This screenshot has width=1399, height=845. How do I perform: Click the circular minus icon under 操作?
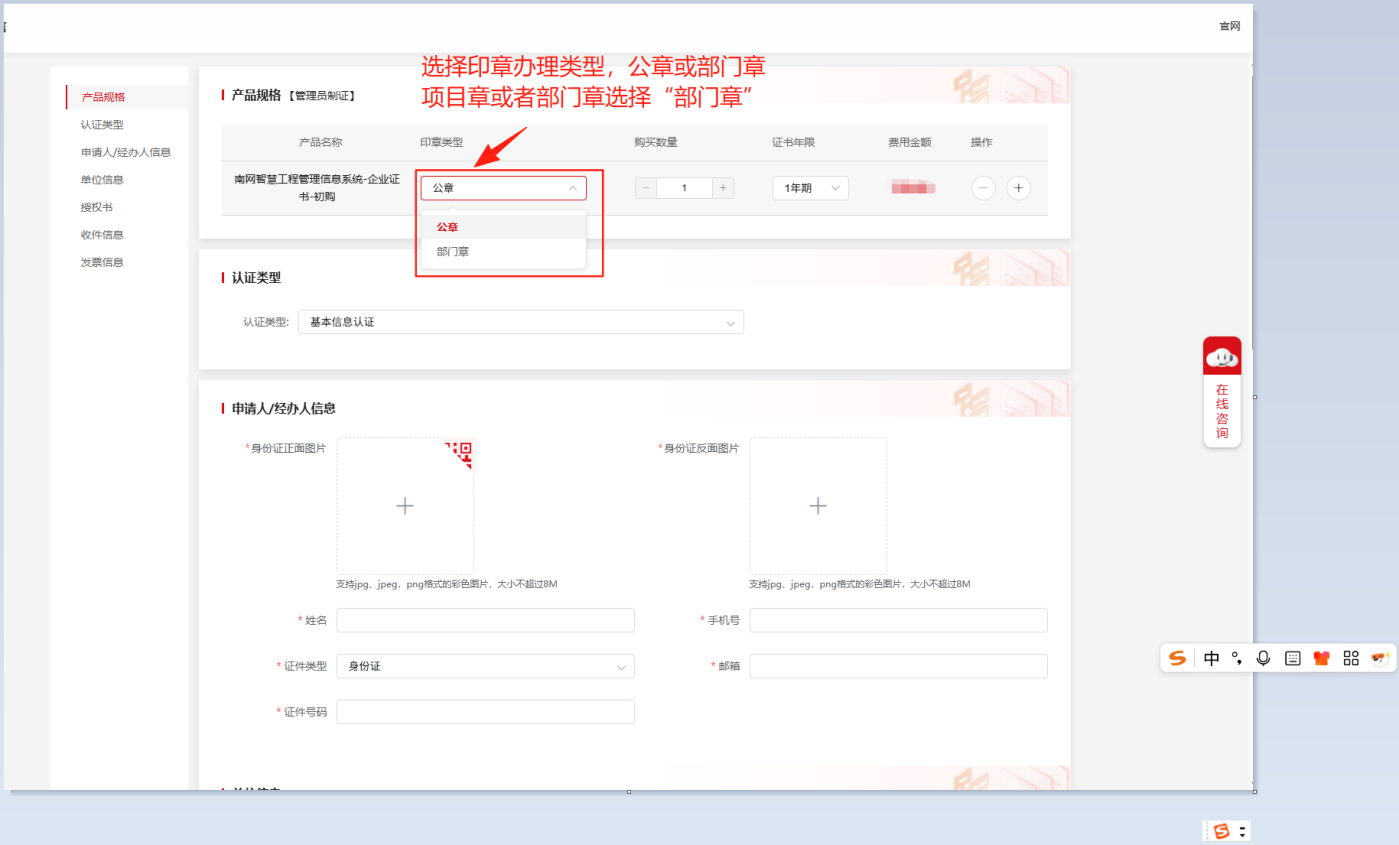coord(983,188)
